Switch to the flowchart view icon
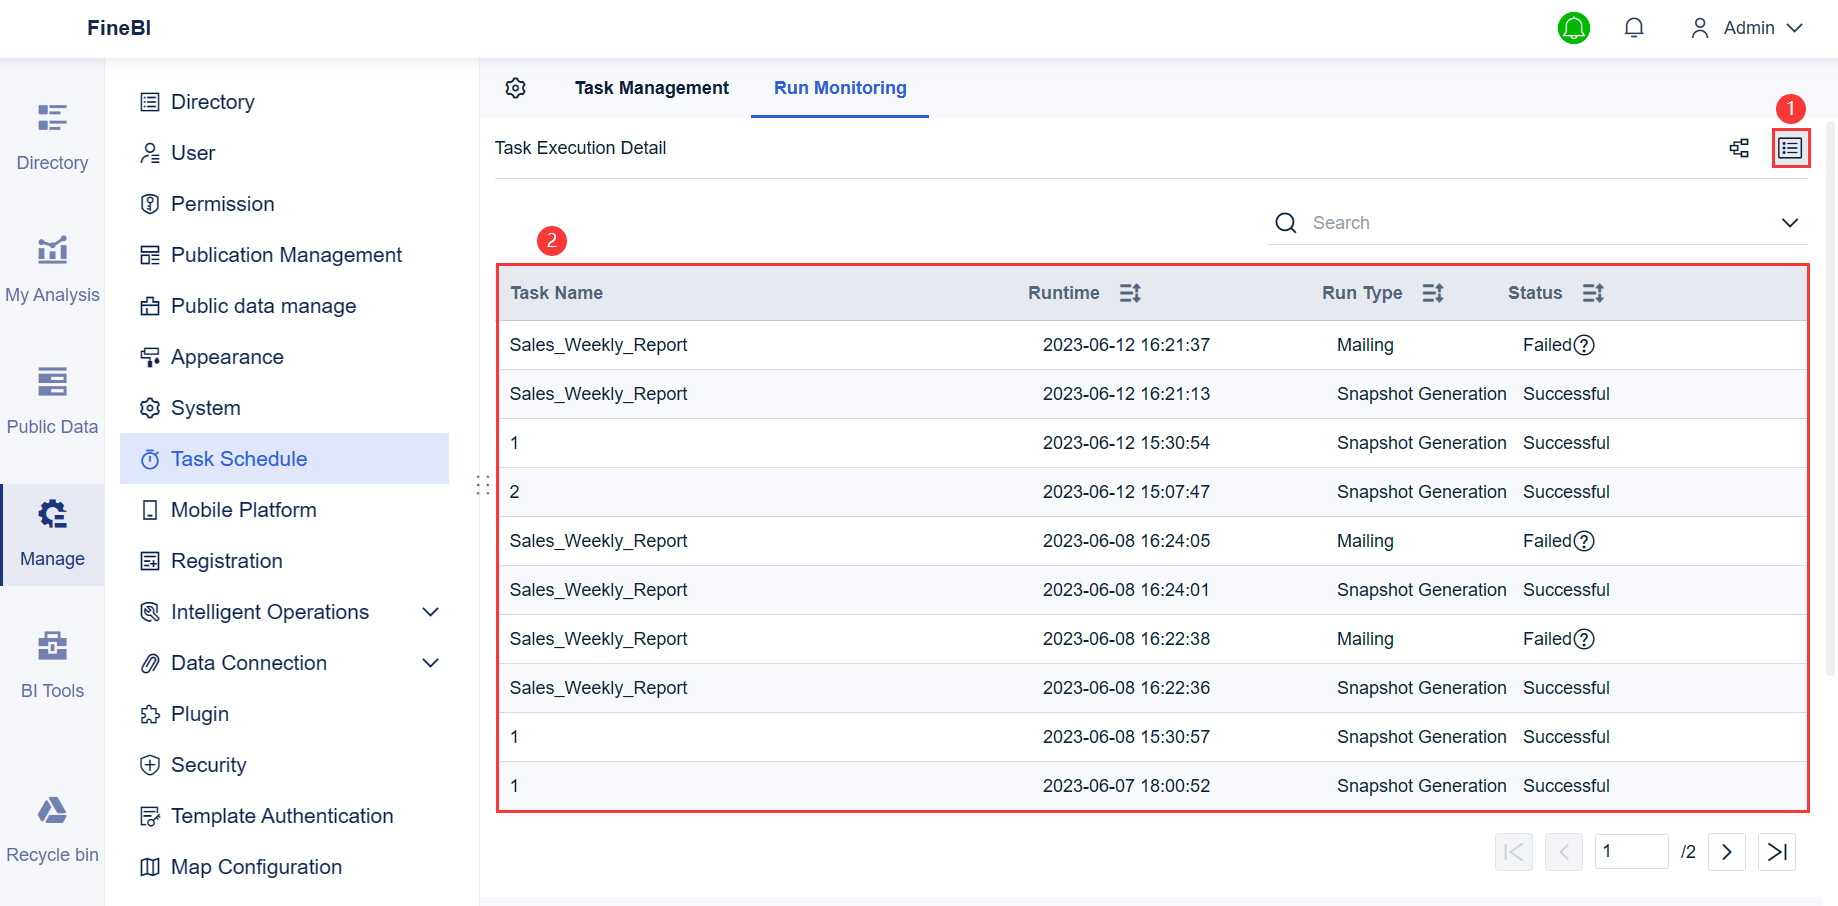This screenshot has height=906, width=1838. click(1739, 147)
